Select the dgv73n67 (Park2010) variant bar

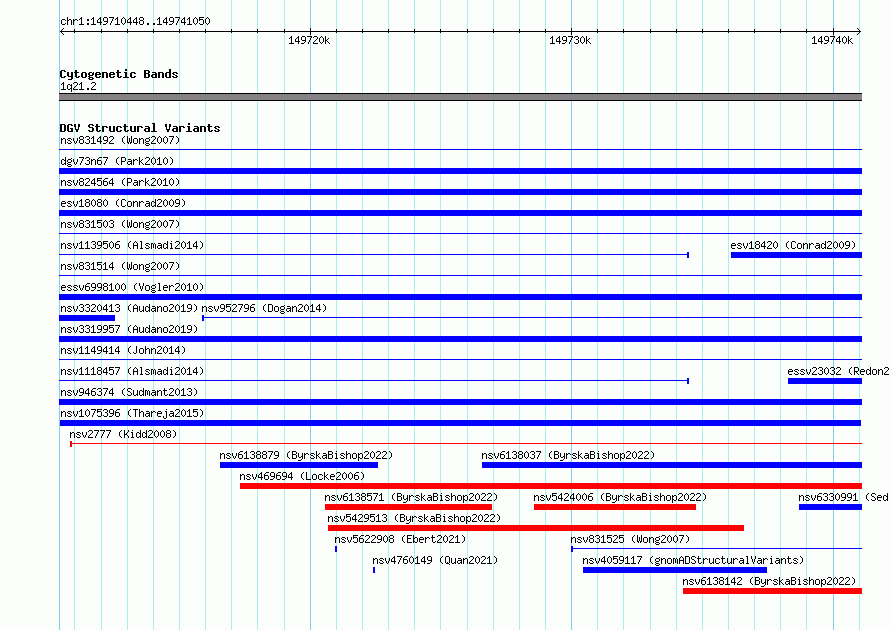(460, 171)
